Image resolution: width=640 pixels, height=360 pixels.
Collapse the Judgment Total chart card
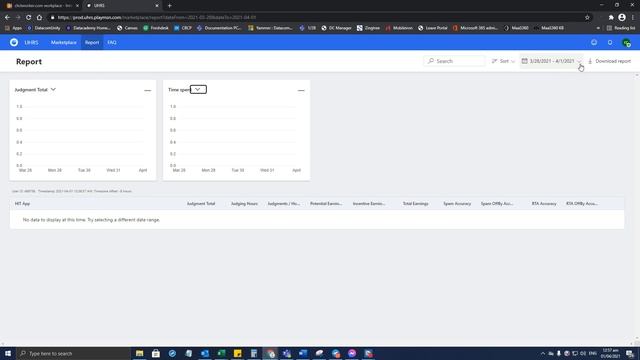pyautogui.click(x=148, y=90)
